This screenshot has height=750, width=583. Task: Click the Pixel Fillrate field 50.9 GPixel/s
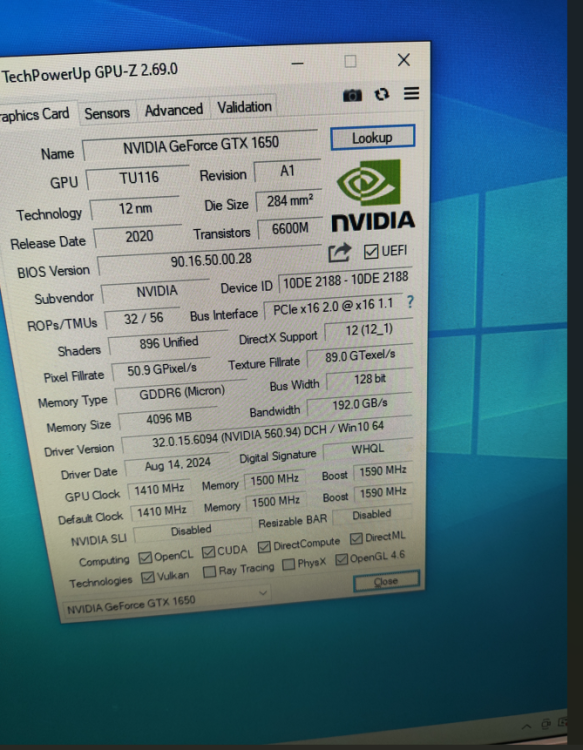[x=161, y=369]
